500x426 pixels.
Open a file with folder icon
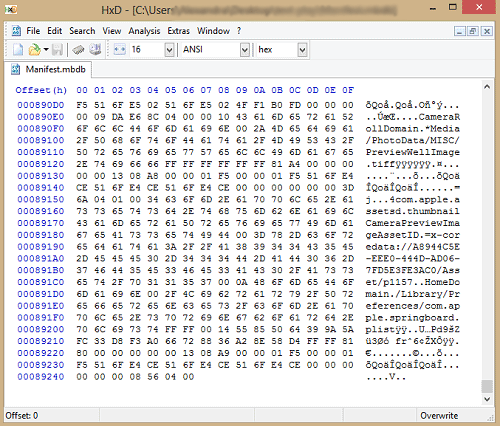34,50
